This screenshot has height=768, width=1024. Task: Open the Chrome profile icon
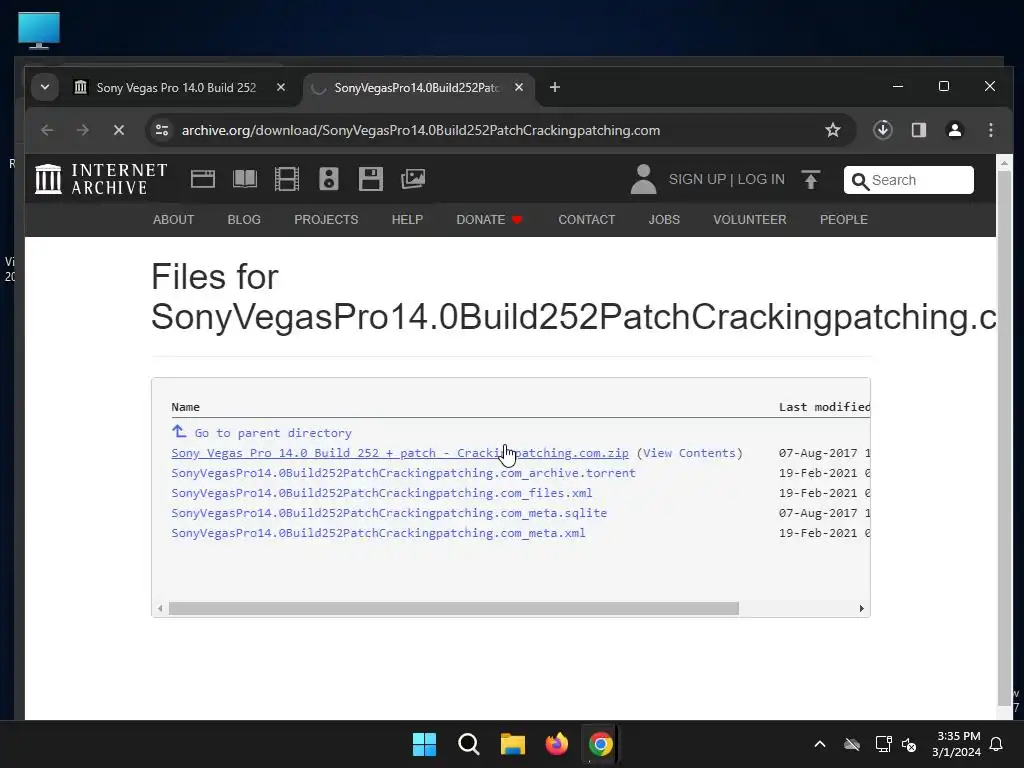955,130
